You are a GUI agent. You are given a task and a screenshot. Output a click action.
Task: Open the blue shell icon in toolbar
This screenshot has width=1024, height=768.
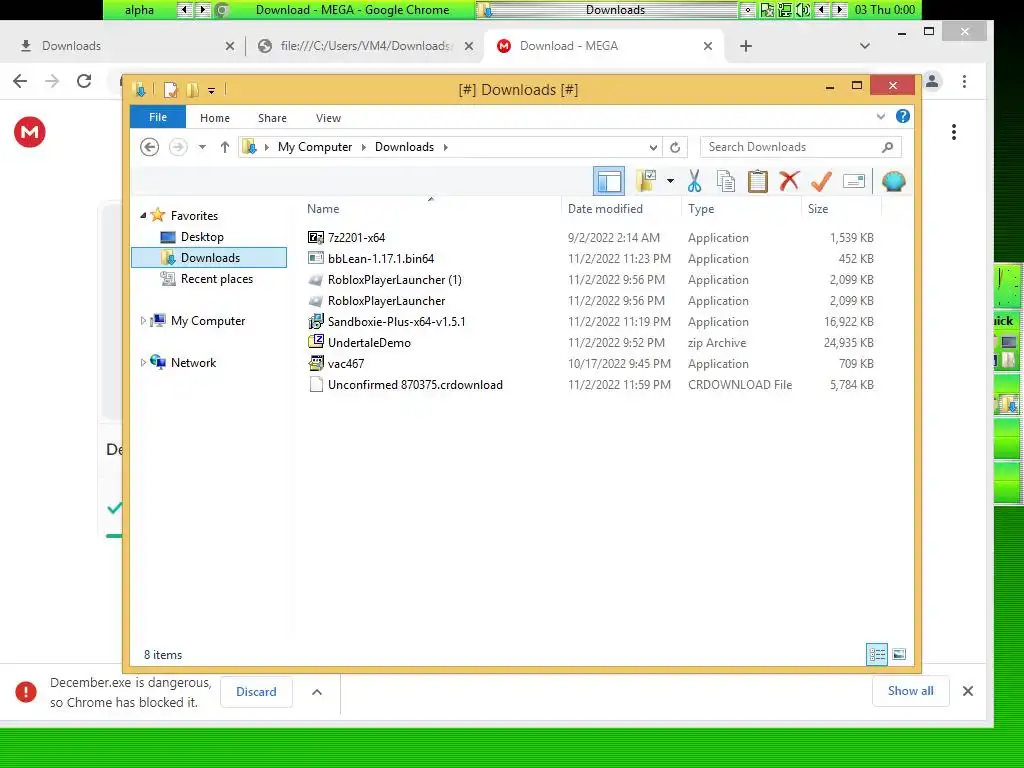[893, 181]
